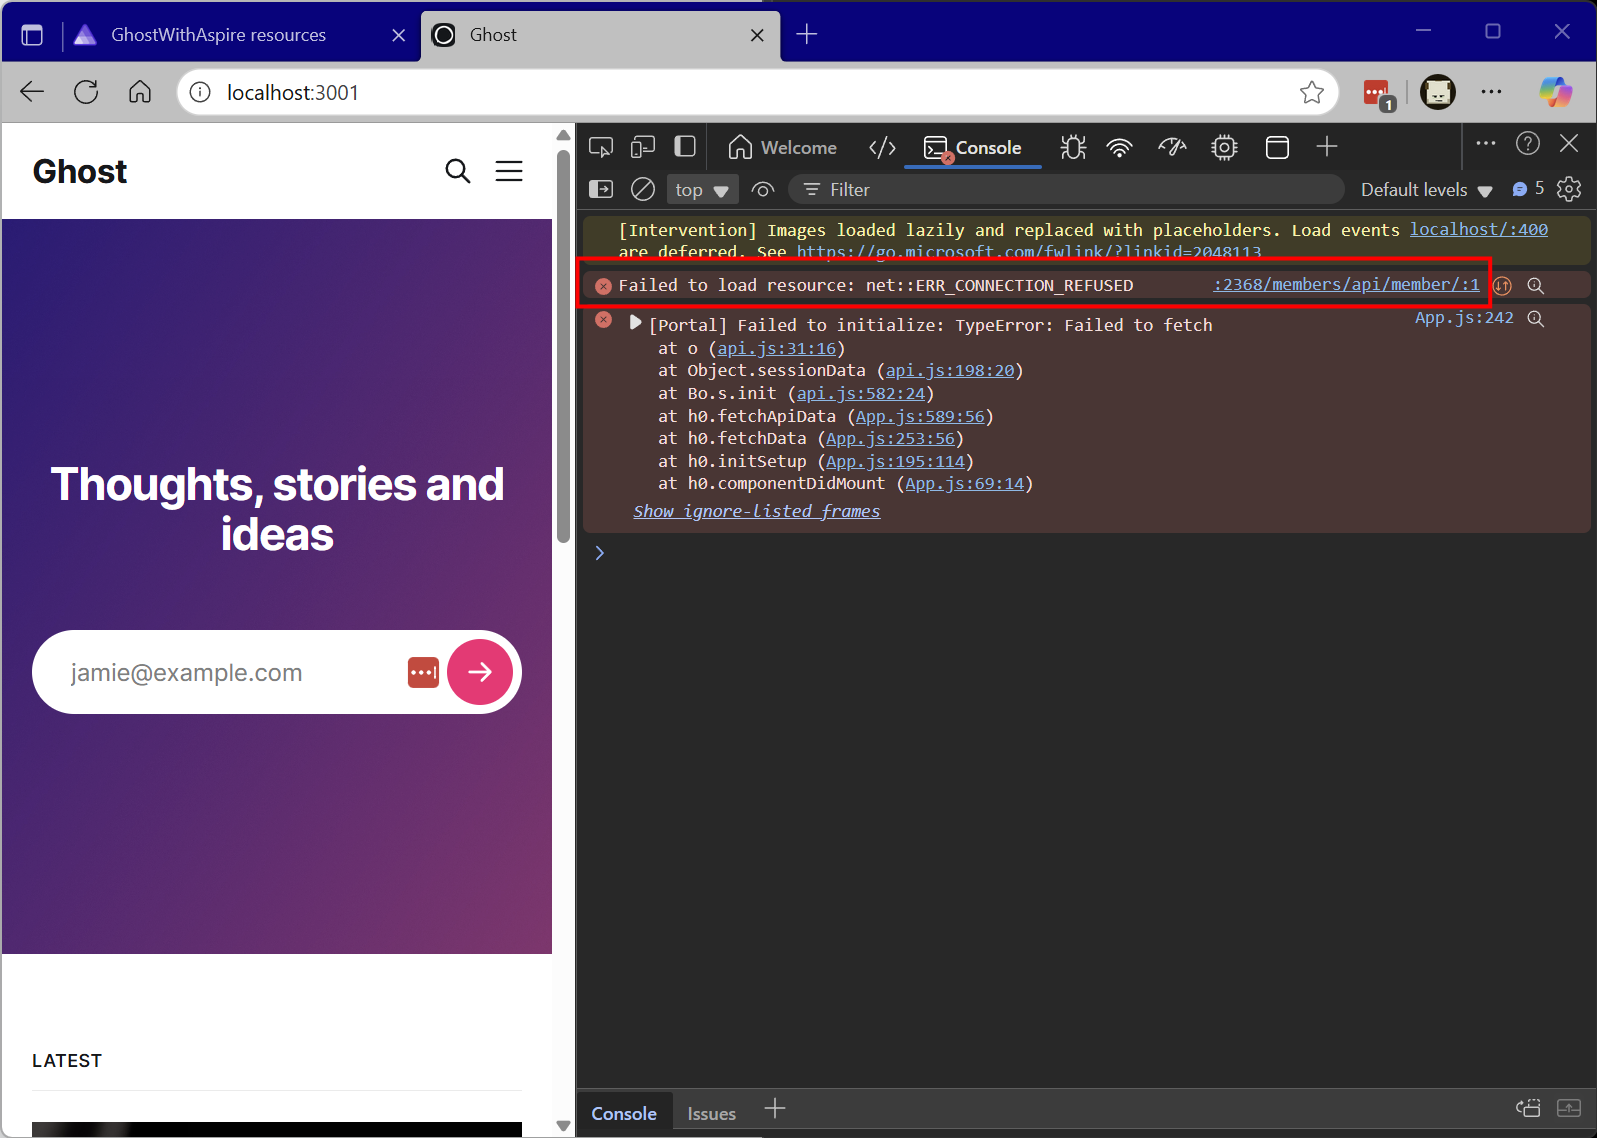Open the App.js:242 source link
The height and width of the screenshot is (1138, 1597).
1463,318
